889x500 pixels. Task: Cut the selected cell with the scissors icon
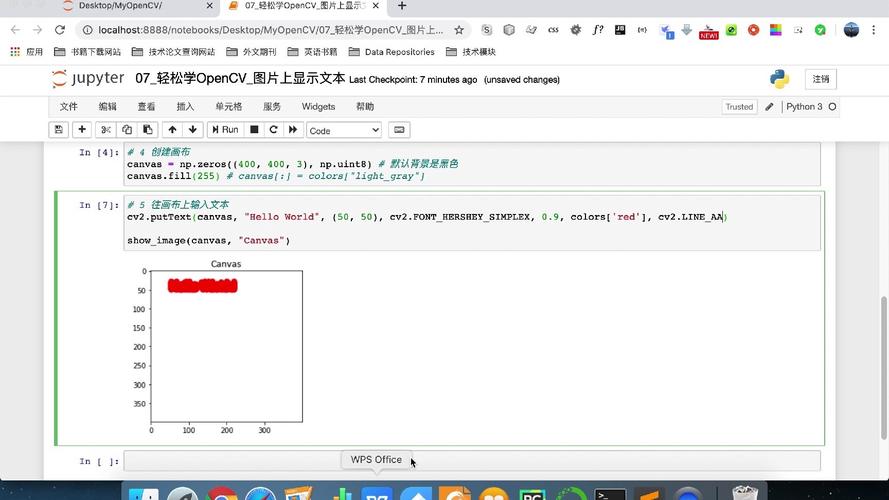[105, 130]
